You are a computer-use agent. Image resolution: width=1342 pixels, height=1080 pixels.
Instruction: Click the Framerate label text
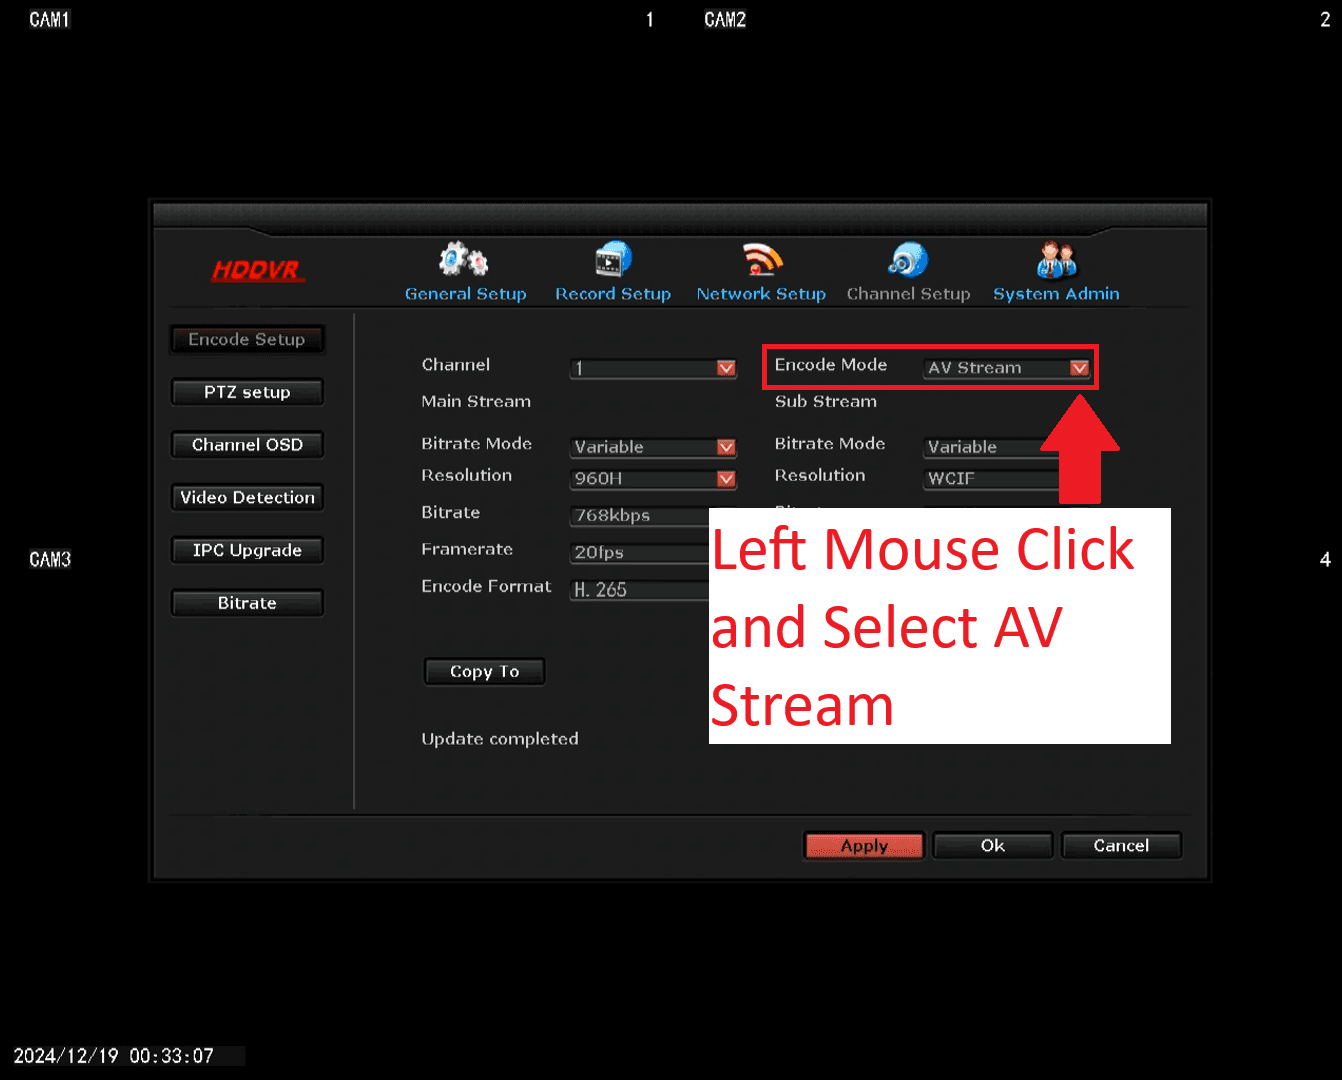[x=467, y=550]
